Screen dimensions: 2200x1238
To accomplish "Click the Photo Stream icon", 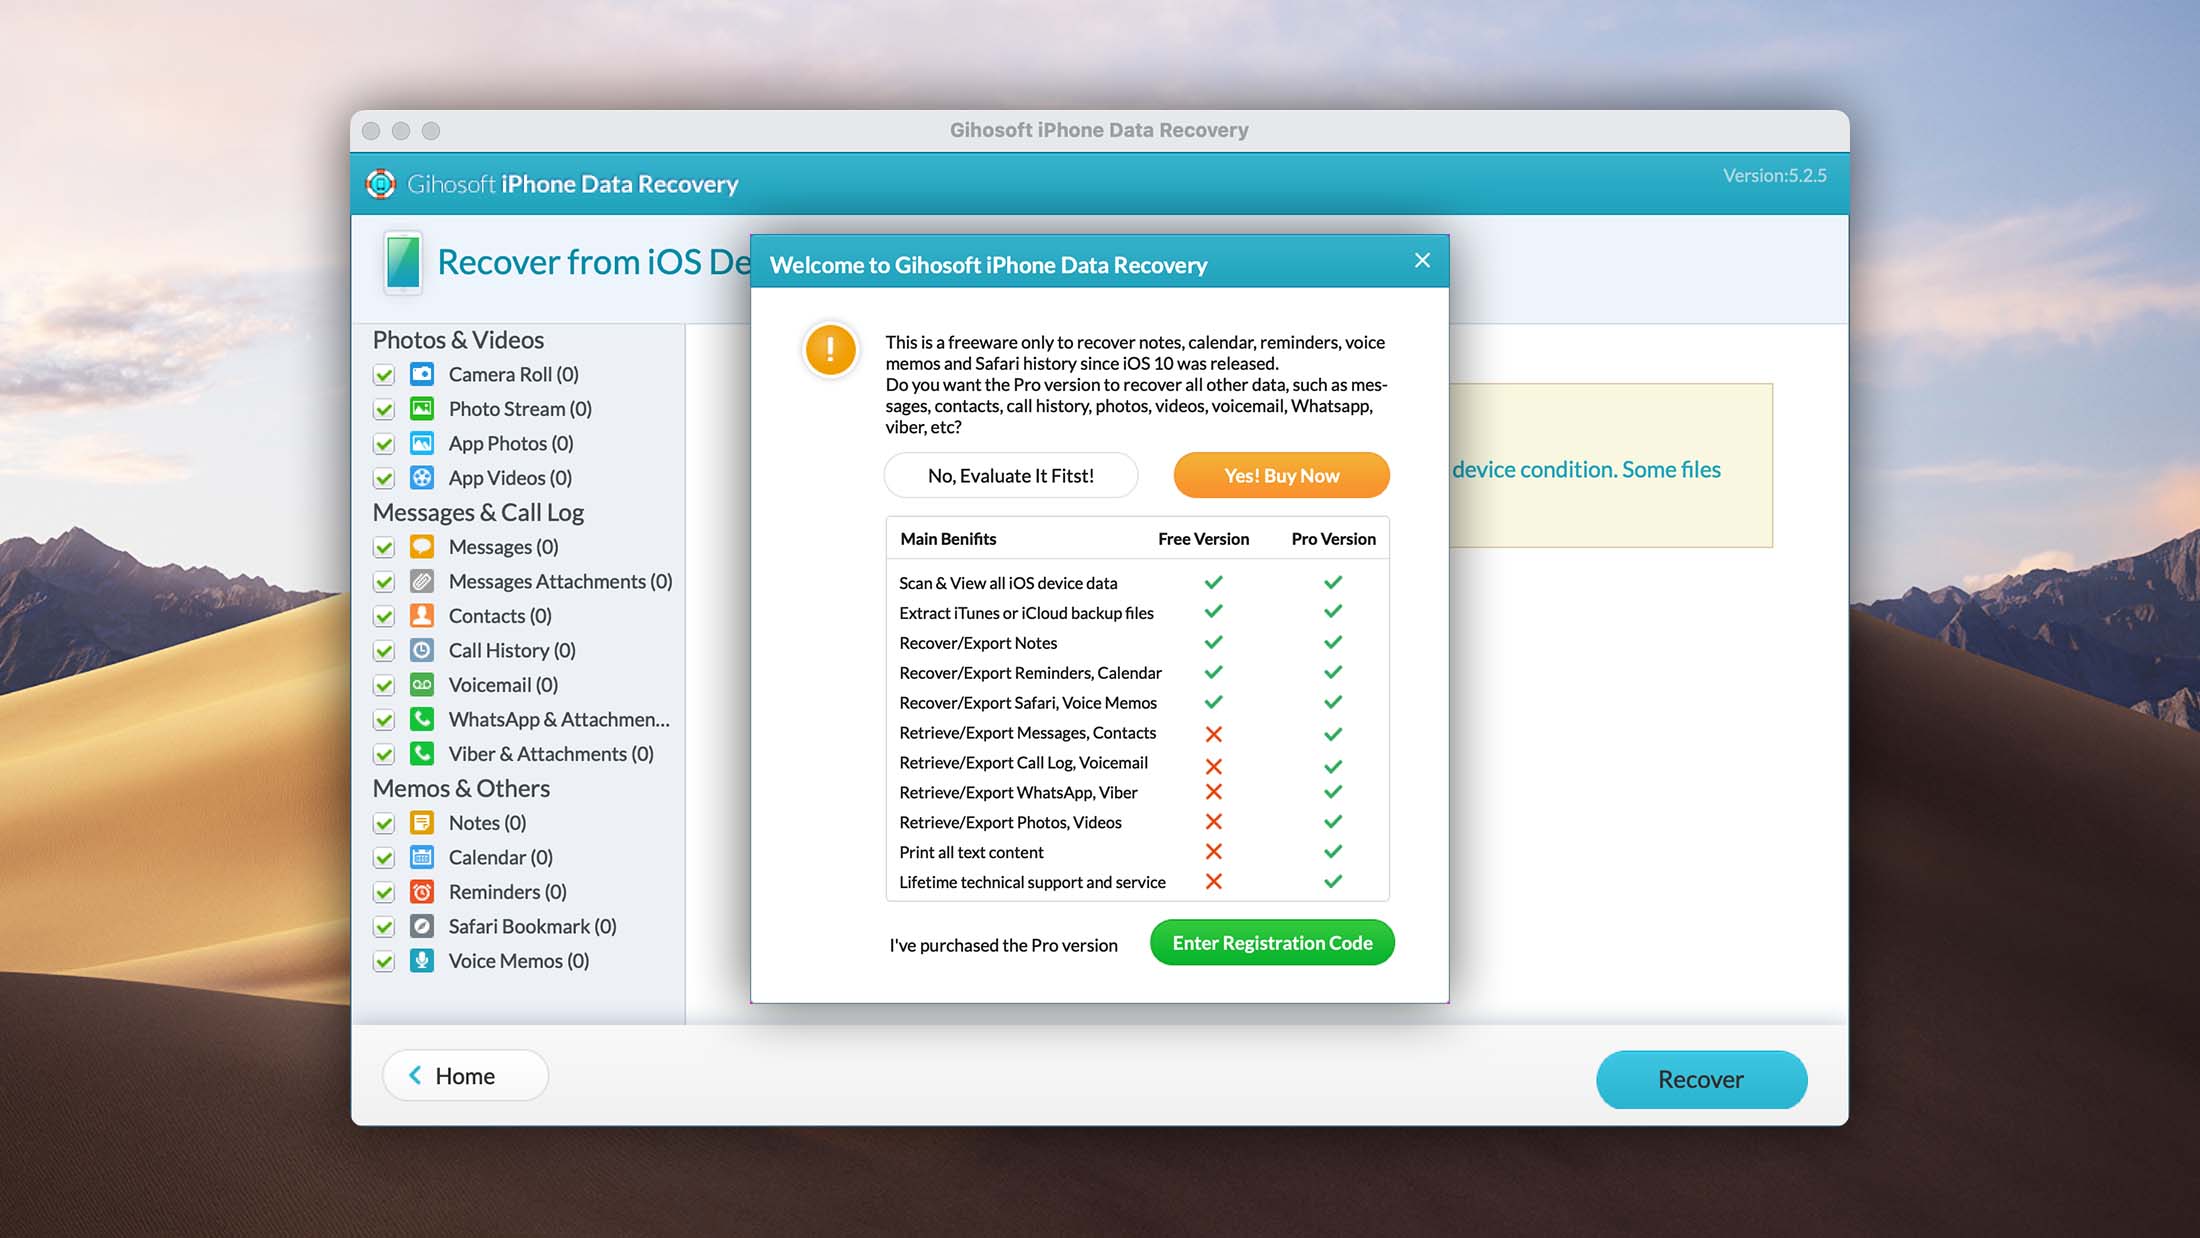I will point(422,409).
